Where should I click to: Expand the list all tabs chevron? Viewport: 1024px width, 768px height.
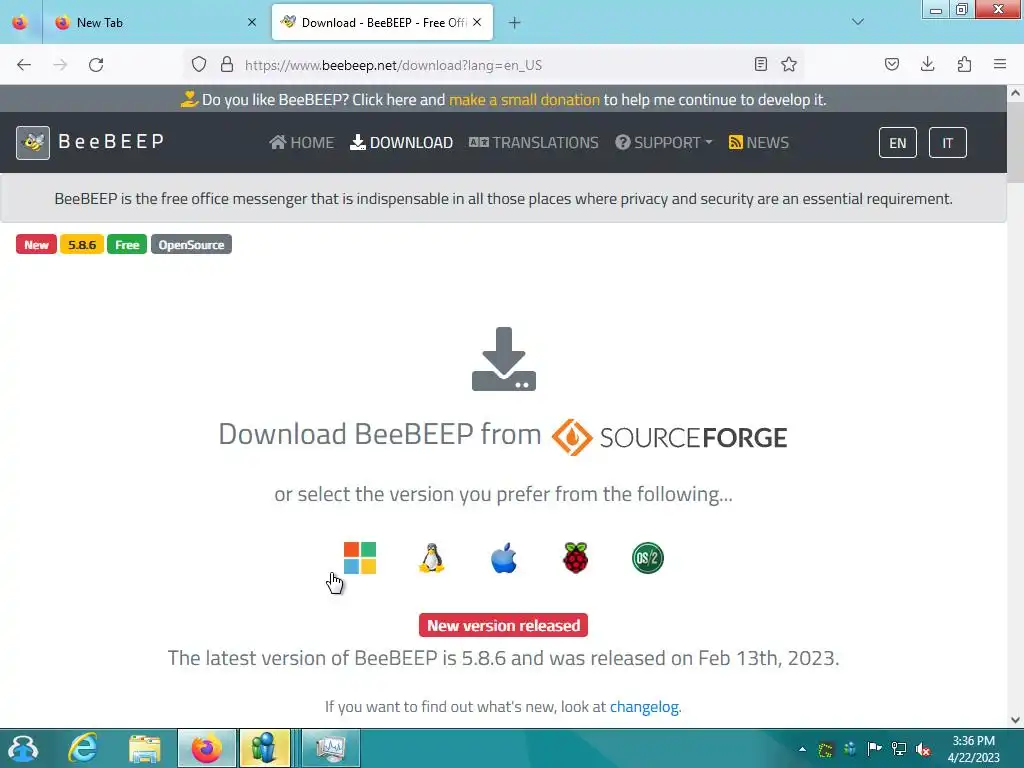[x=858, y=22]
